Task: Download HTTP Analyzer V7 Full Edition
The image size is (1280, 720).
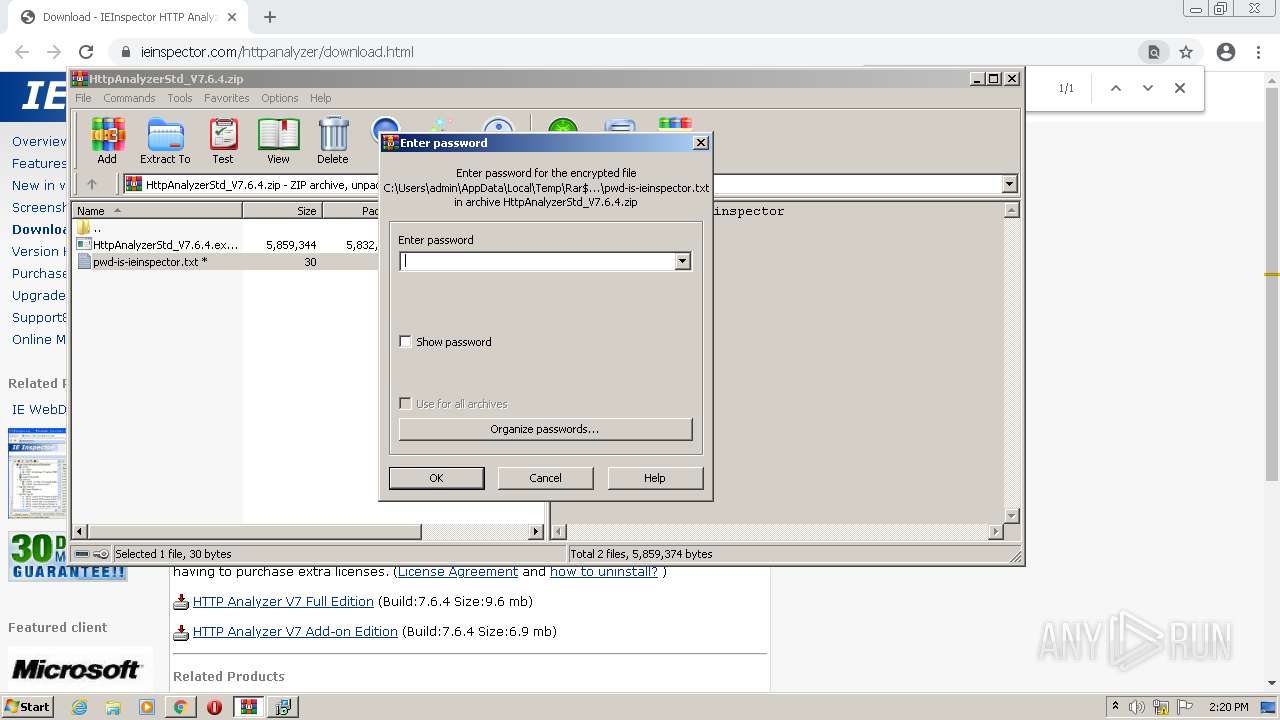Action: coord(283,602)
